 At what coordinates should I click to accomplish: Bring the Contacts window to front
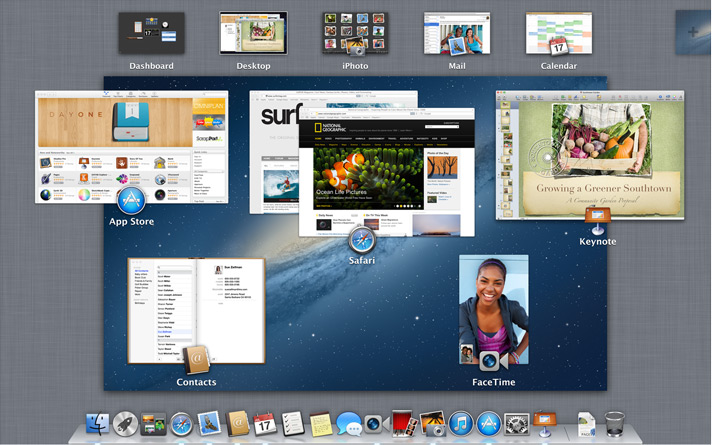(196, 310)
